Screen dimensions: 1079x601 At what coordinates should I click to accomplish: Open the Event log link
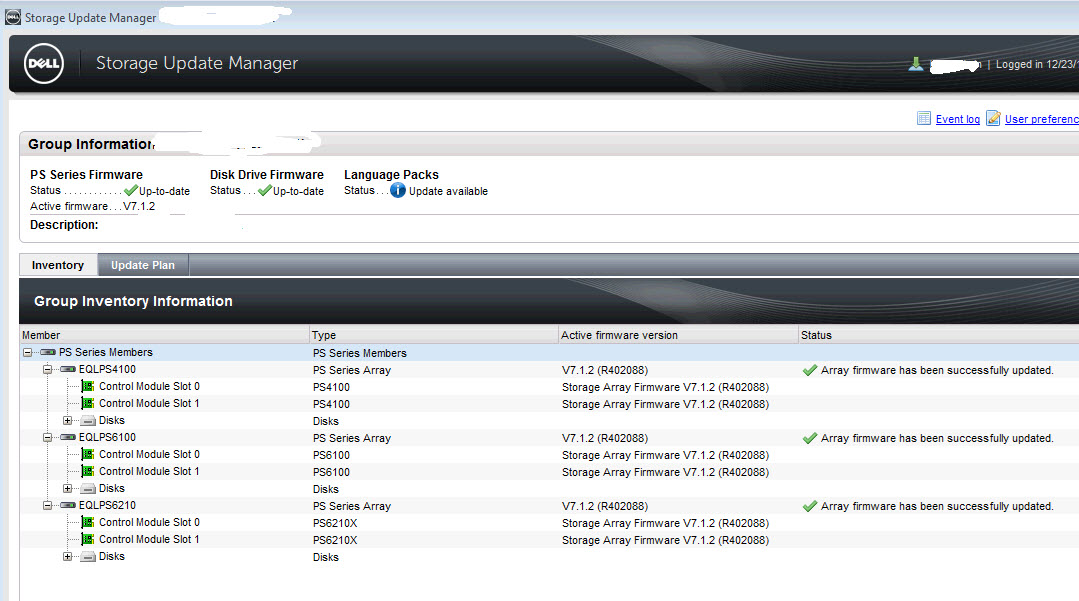pos(958,119)
